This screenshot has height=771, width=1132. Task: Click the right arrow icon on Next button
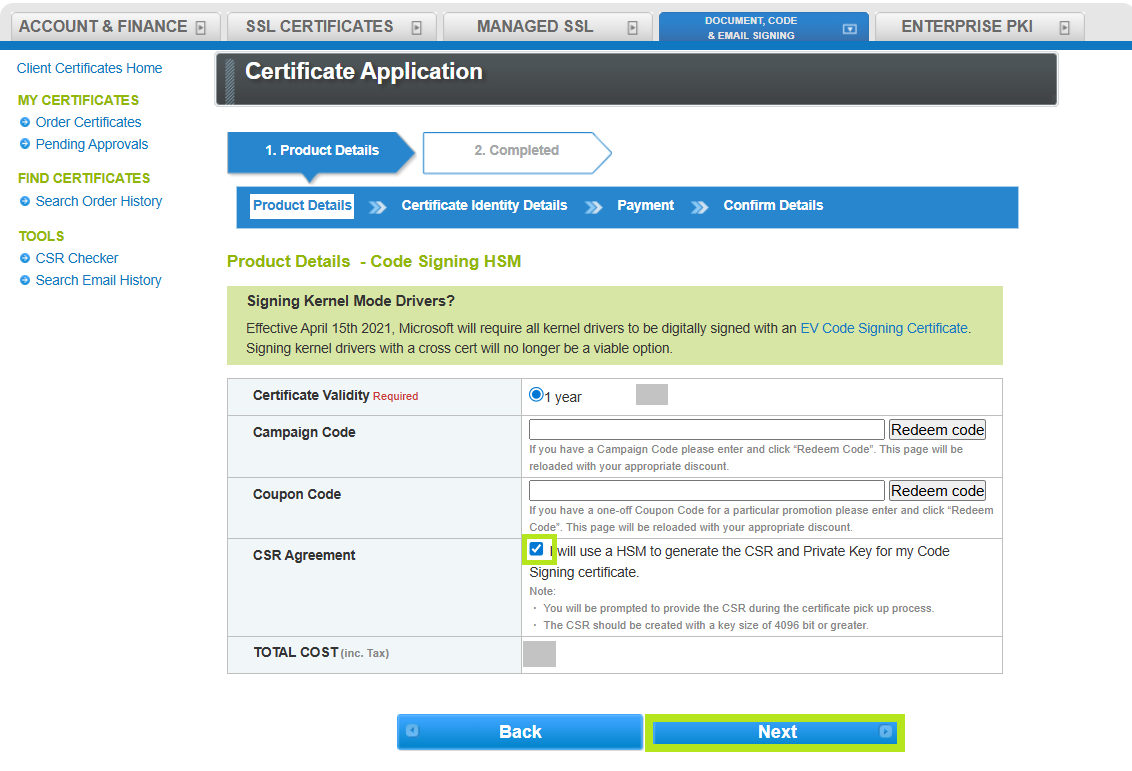885,732
